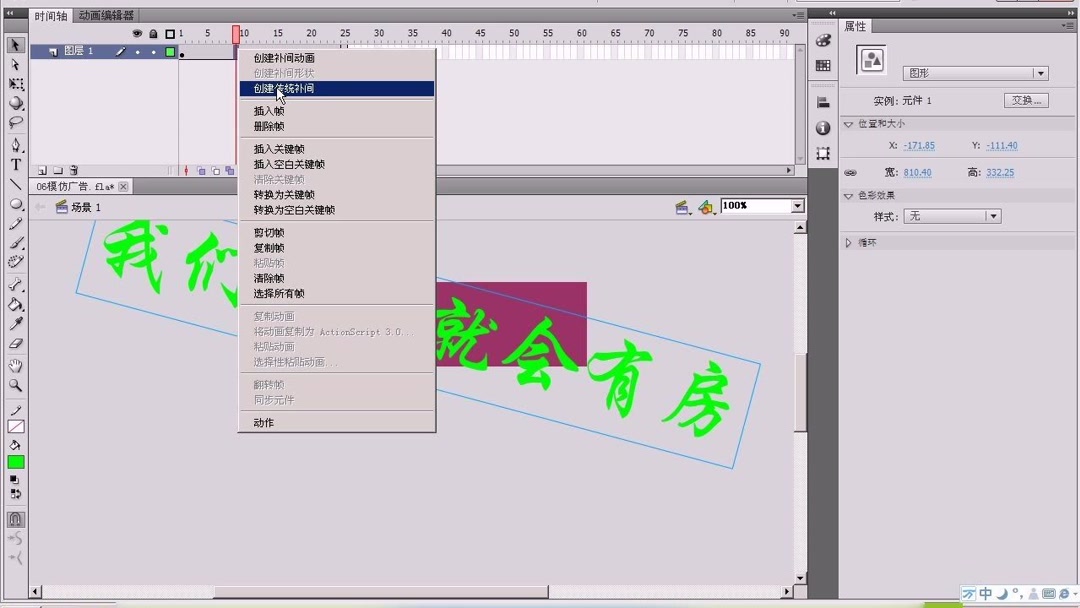Choose the Paint Bucket tool
1080x608 pixels.
[15, 301]
